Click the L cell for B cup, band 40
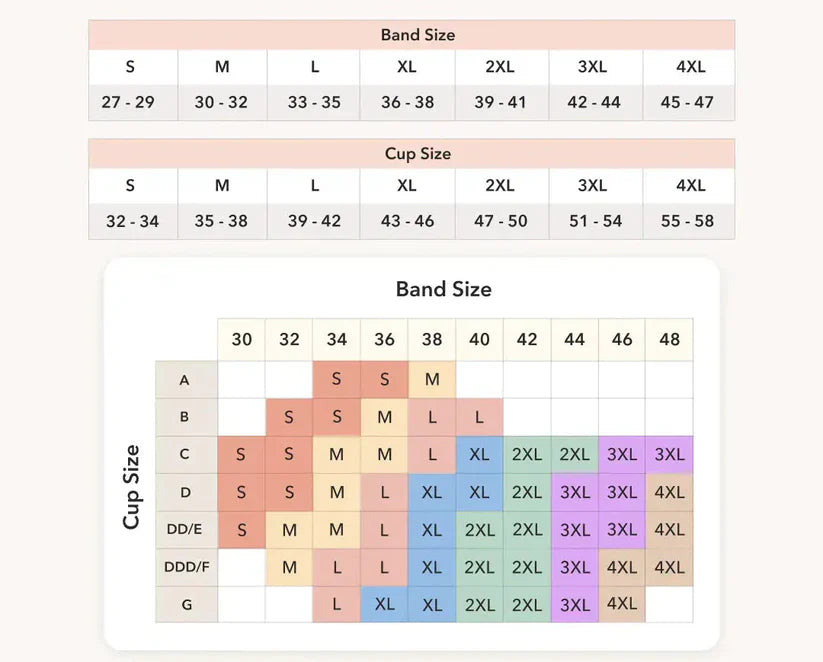This screenshot has width=823, height=662. pos(479,417)
